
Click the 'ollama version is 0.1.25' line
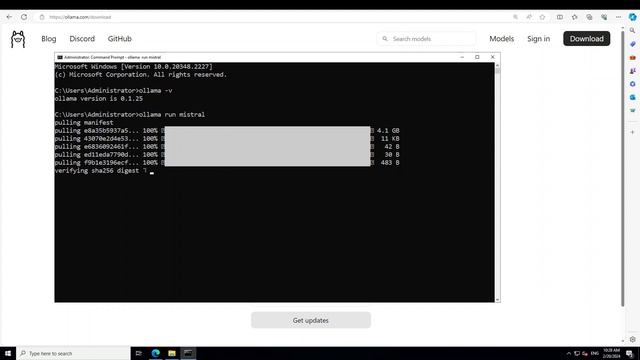[x=99, y=99]
